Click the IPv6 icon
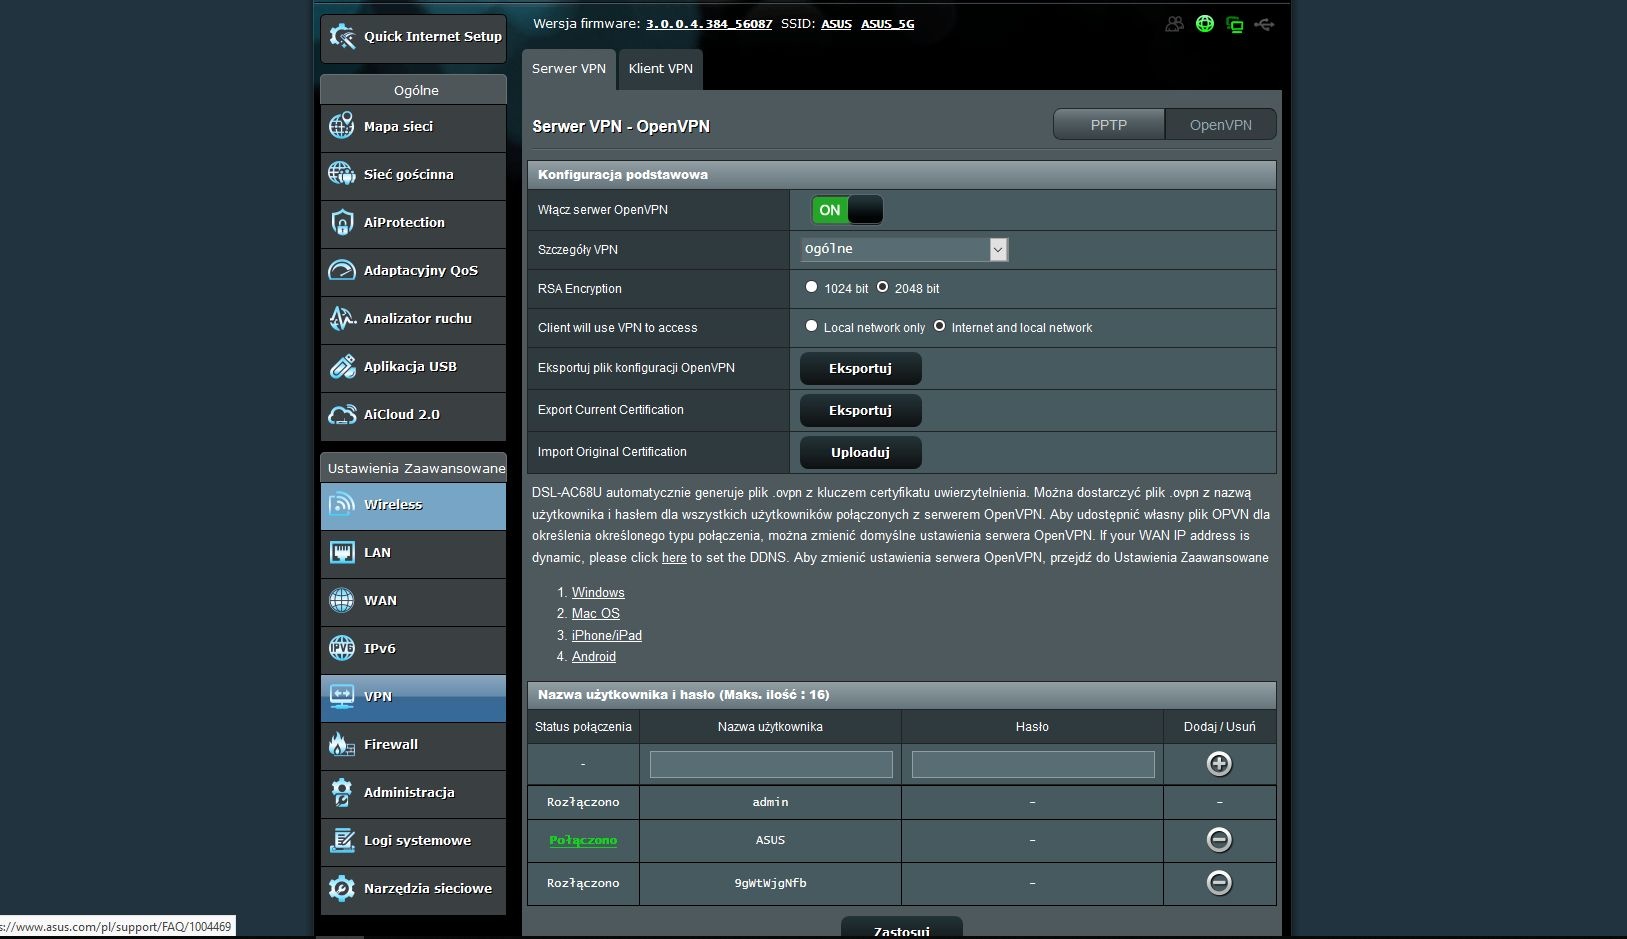Screen dimensions: 1627x939 point(342,648)
